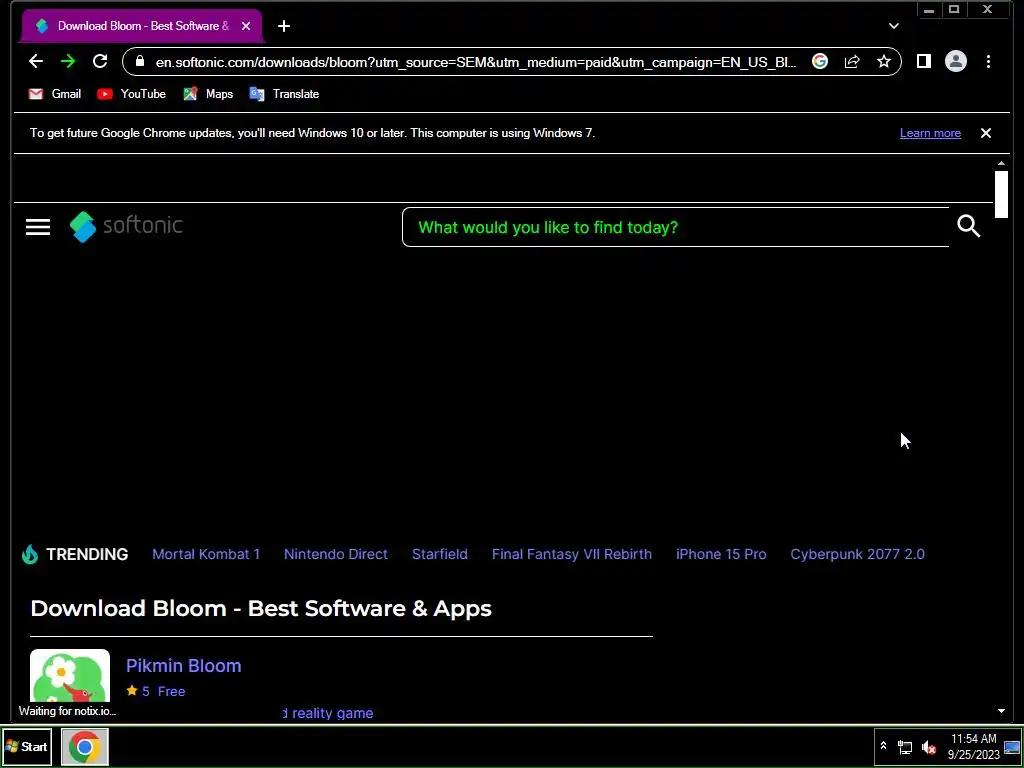The image size is (1024, 768).
Task: Open the network icon in the system tray
Action: click(904, 747)
